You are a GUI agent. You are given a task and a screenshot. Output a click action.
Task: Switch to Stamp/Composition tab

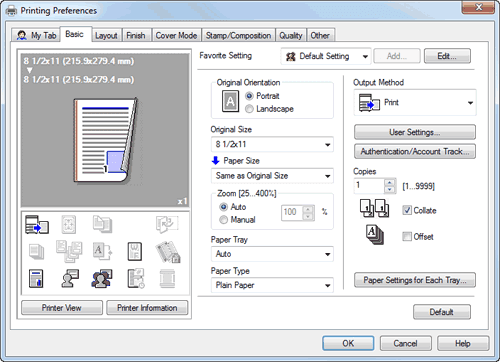pyautogui.click(x=238, y=35)
